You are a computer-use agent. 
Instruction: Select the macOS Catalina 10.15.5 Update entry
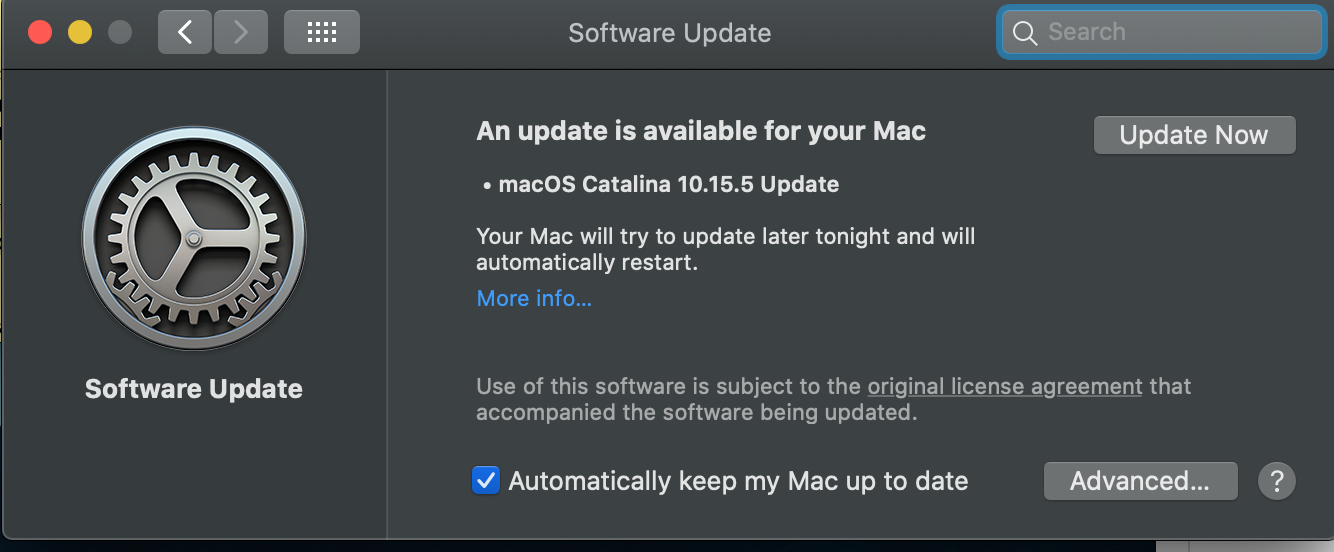pos(668,184)
